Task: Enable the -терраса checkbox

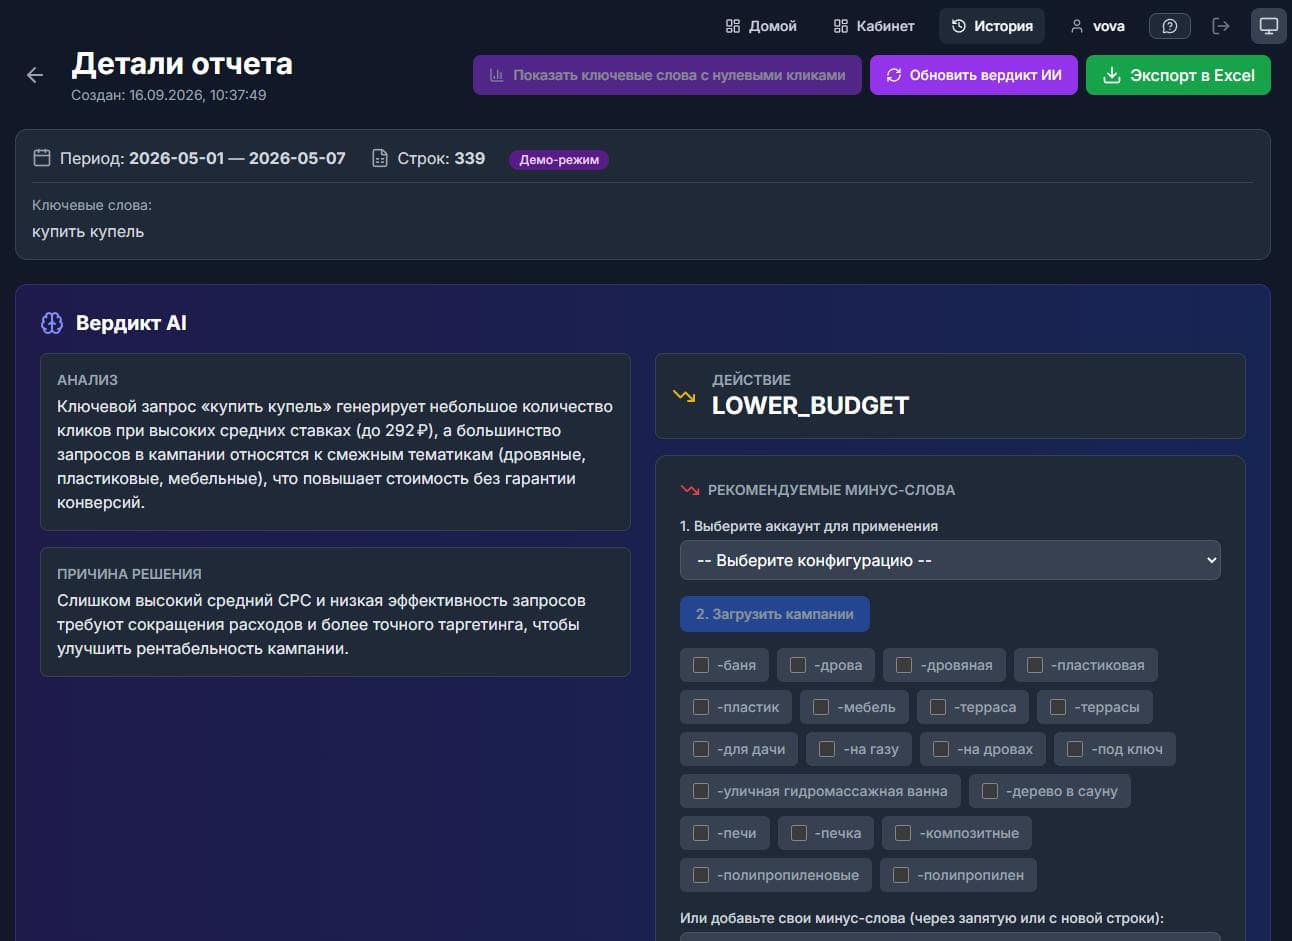Action: [x=938, y=707]
